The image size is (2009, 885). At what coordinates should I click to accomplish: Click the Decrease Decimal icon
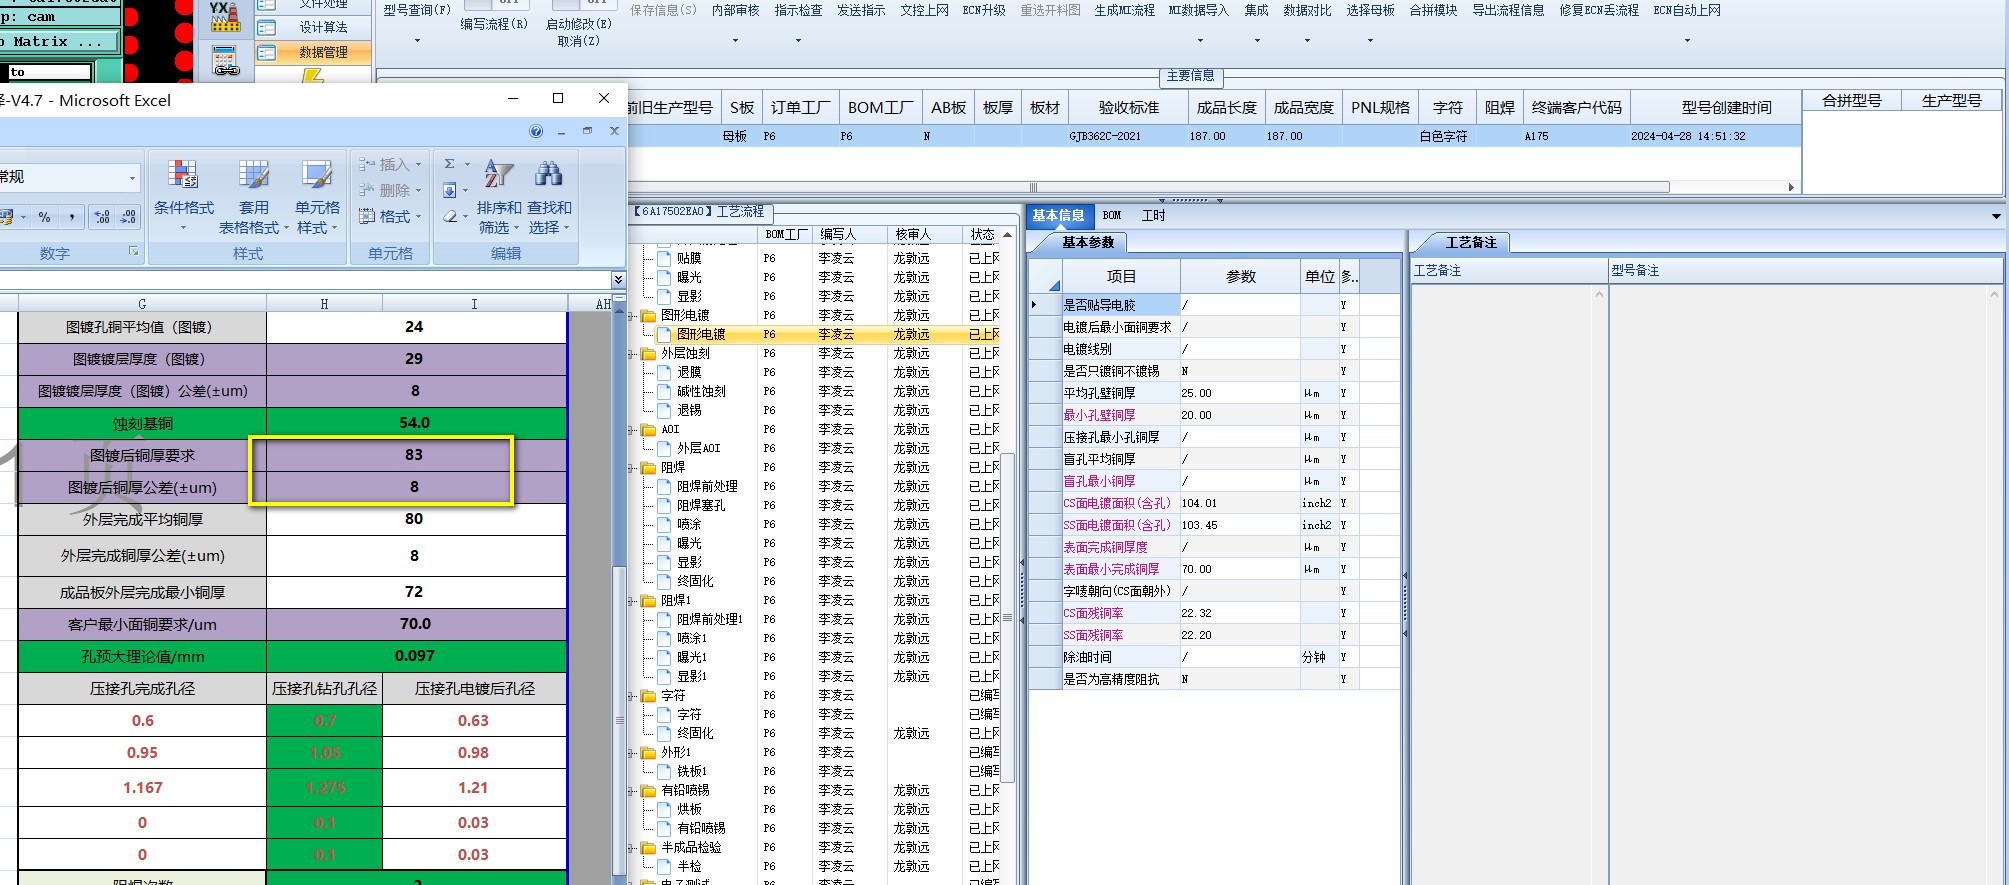point(128,217)
